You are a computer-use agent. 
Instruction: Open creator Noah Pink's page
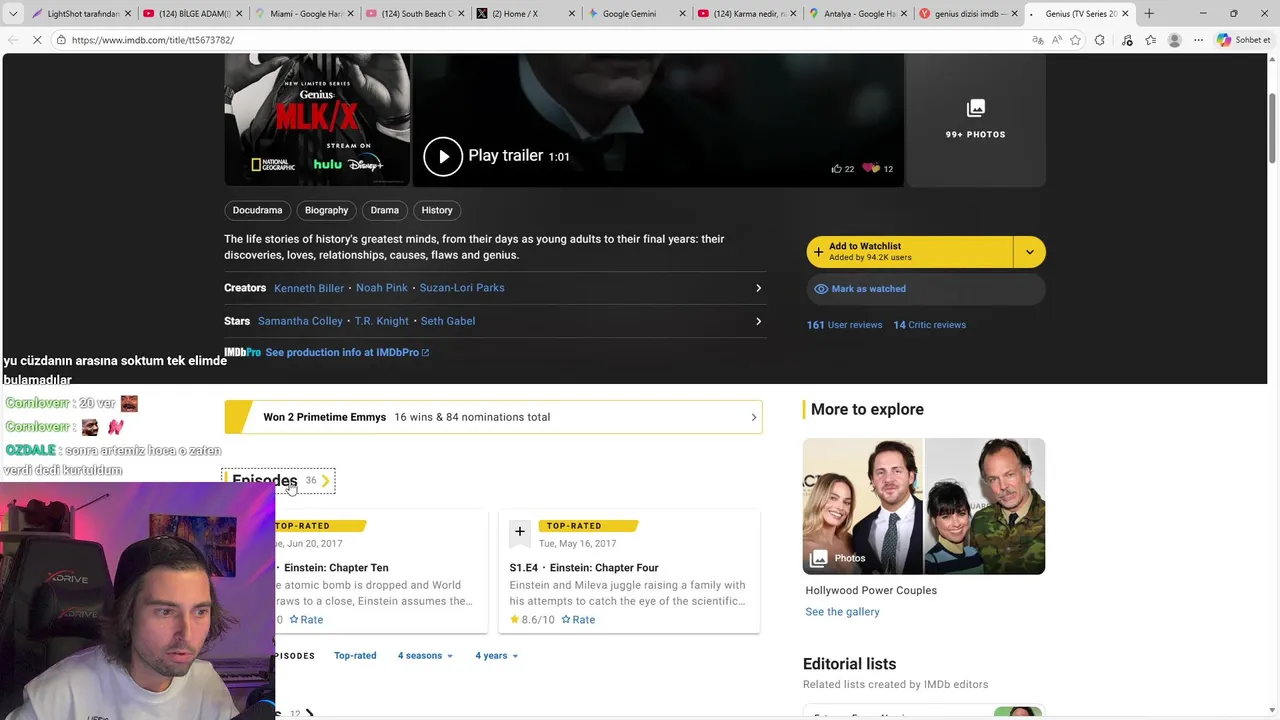point(382,288)
